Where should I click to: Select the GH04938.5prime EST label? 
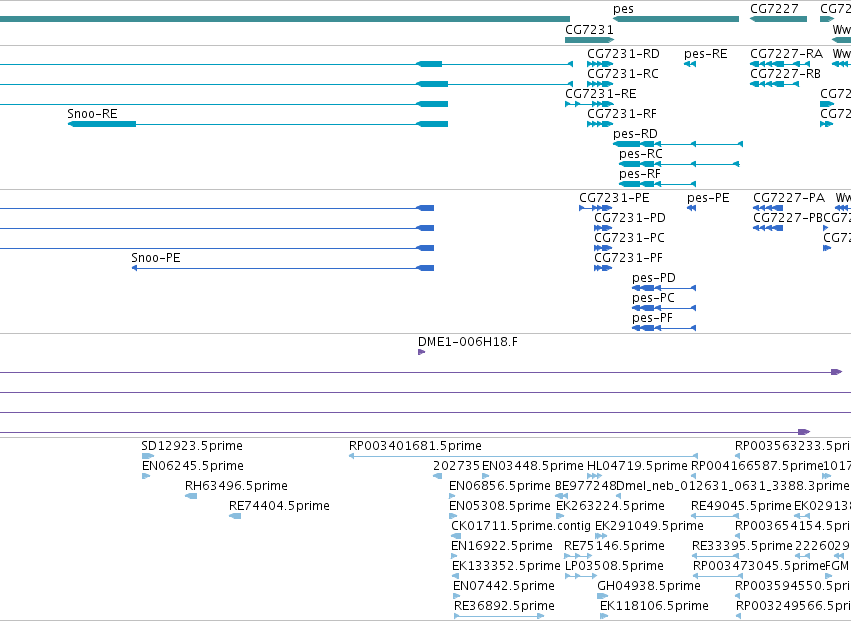pos(649,587)
